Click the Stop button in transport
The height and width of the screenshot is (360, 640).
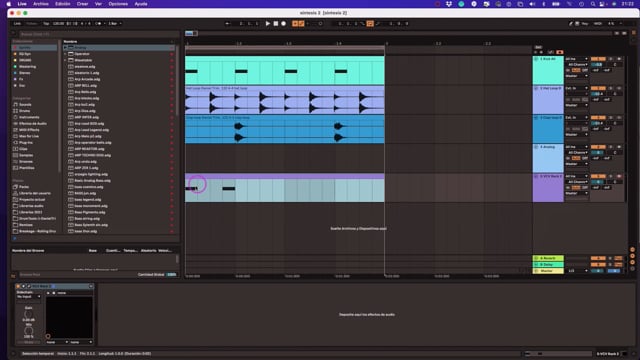[x=276, y=24]
